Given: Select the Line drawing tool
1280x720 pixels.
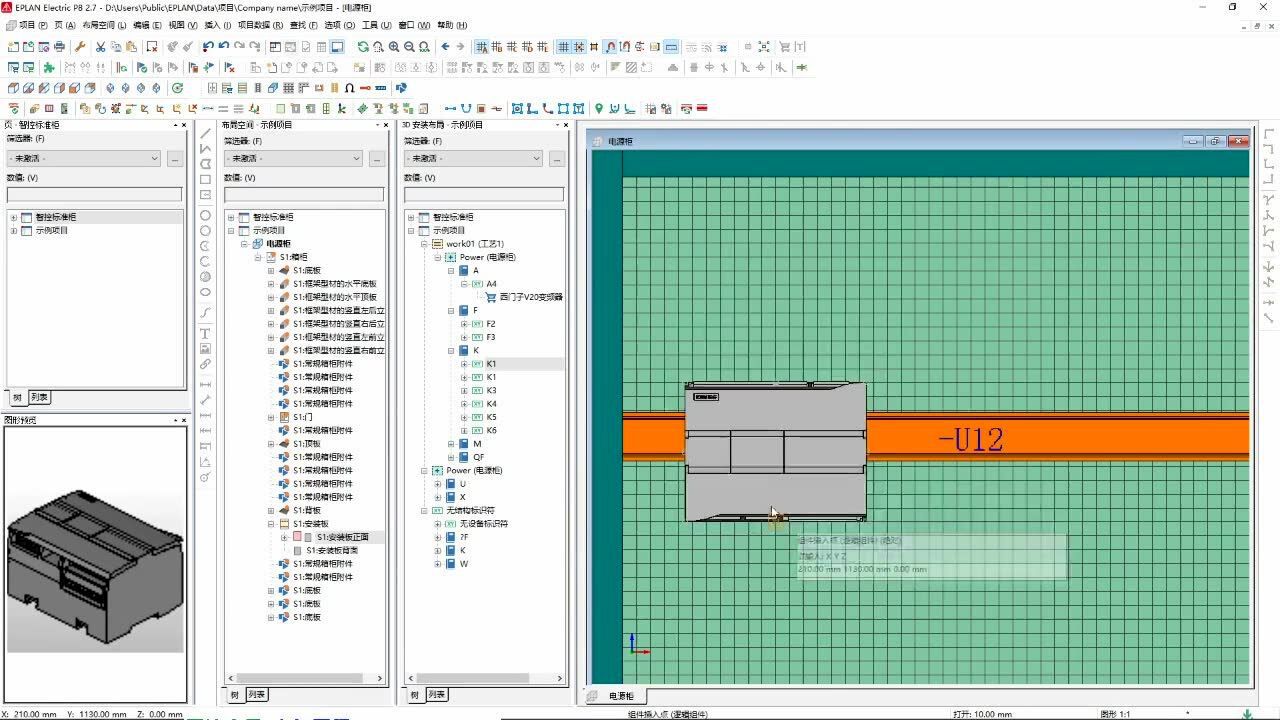Looking at the screenshot, I should [x=205, y=133].
